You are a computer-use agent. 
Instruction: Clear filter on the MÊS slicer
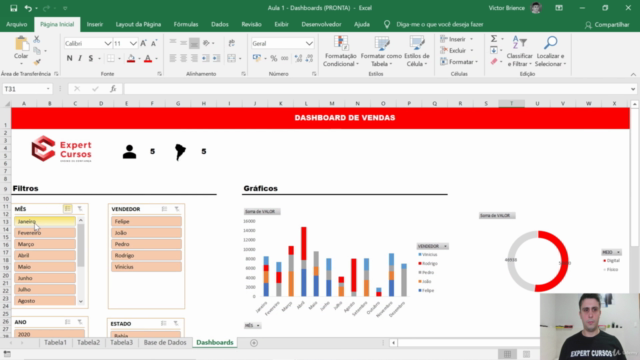[80, 209]
